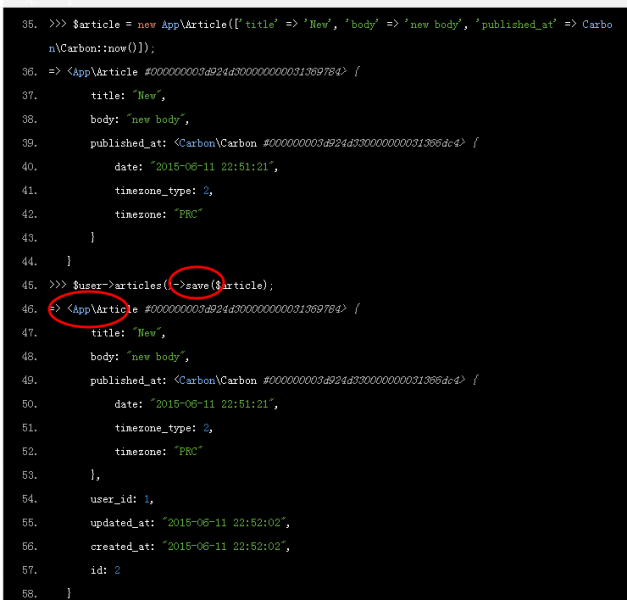Click line number 35 in the gutter
This screenshot has height=600, width=627.
[30, 25]
